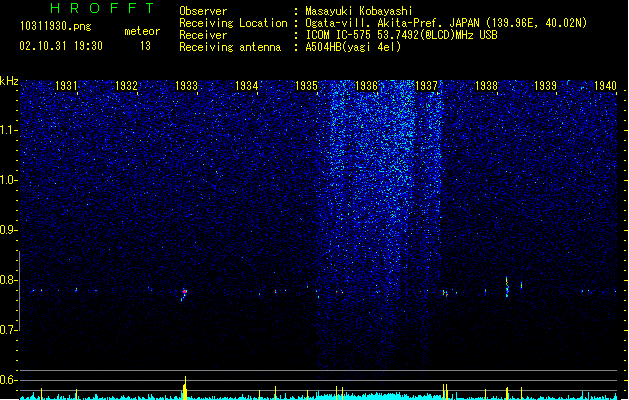The height and width of the screenshot is (400, 629).
Task: Click time marker 1935
Action: pyautogui.click(x=306, y=85)
